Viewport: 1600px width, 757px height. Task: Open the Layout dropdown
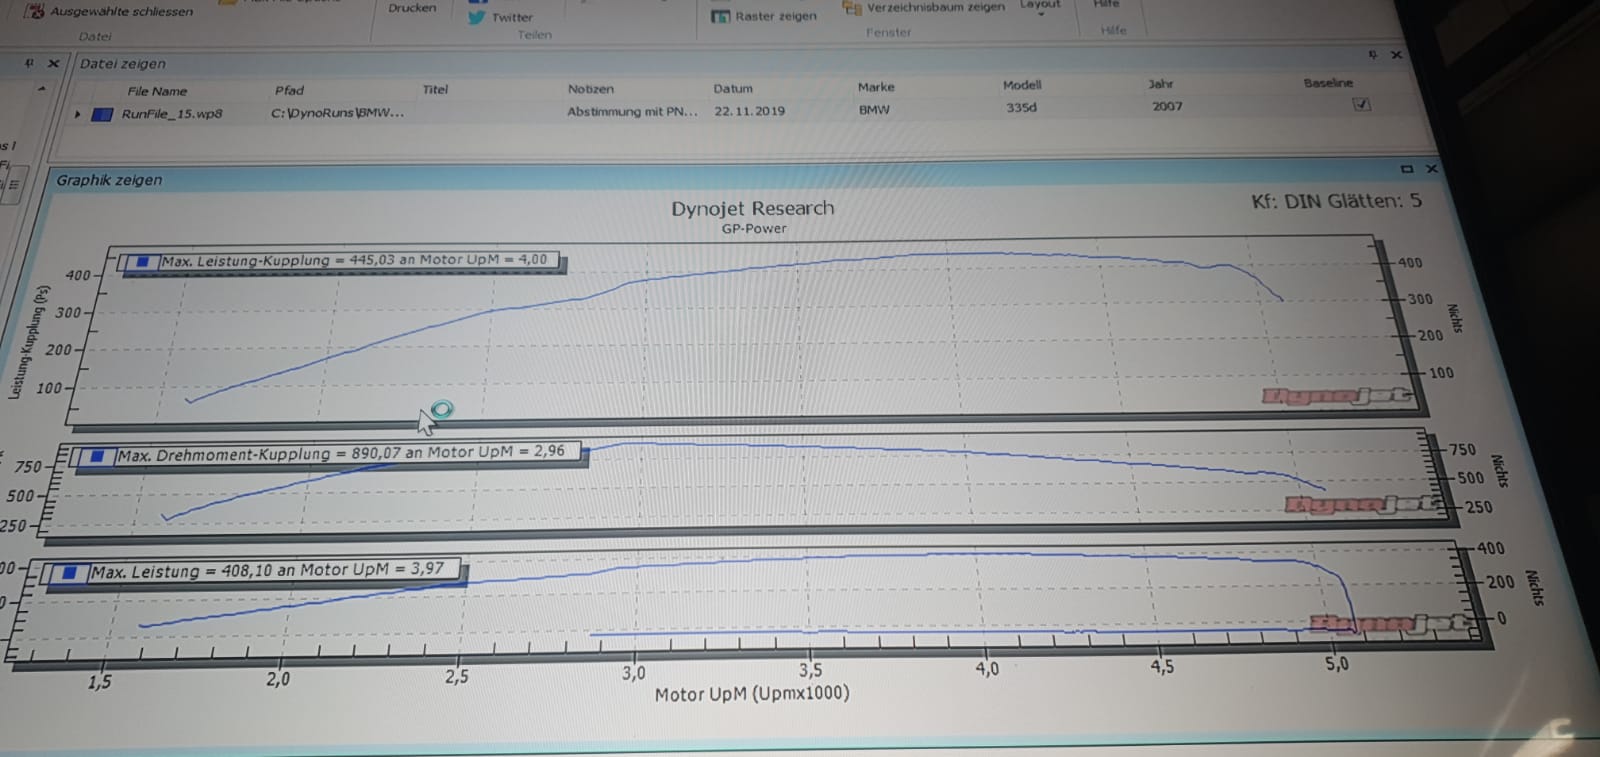[x=1040, y=6]
